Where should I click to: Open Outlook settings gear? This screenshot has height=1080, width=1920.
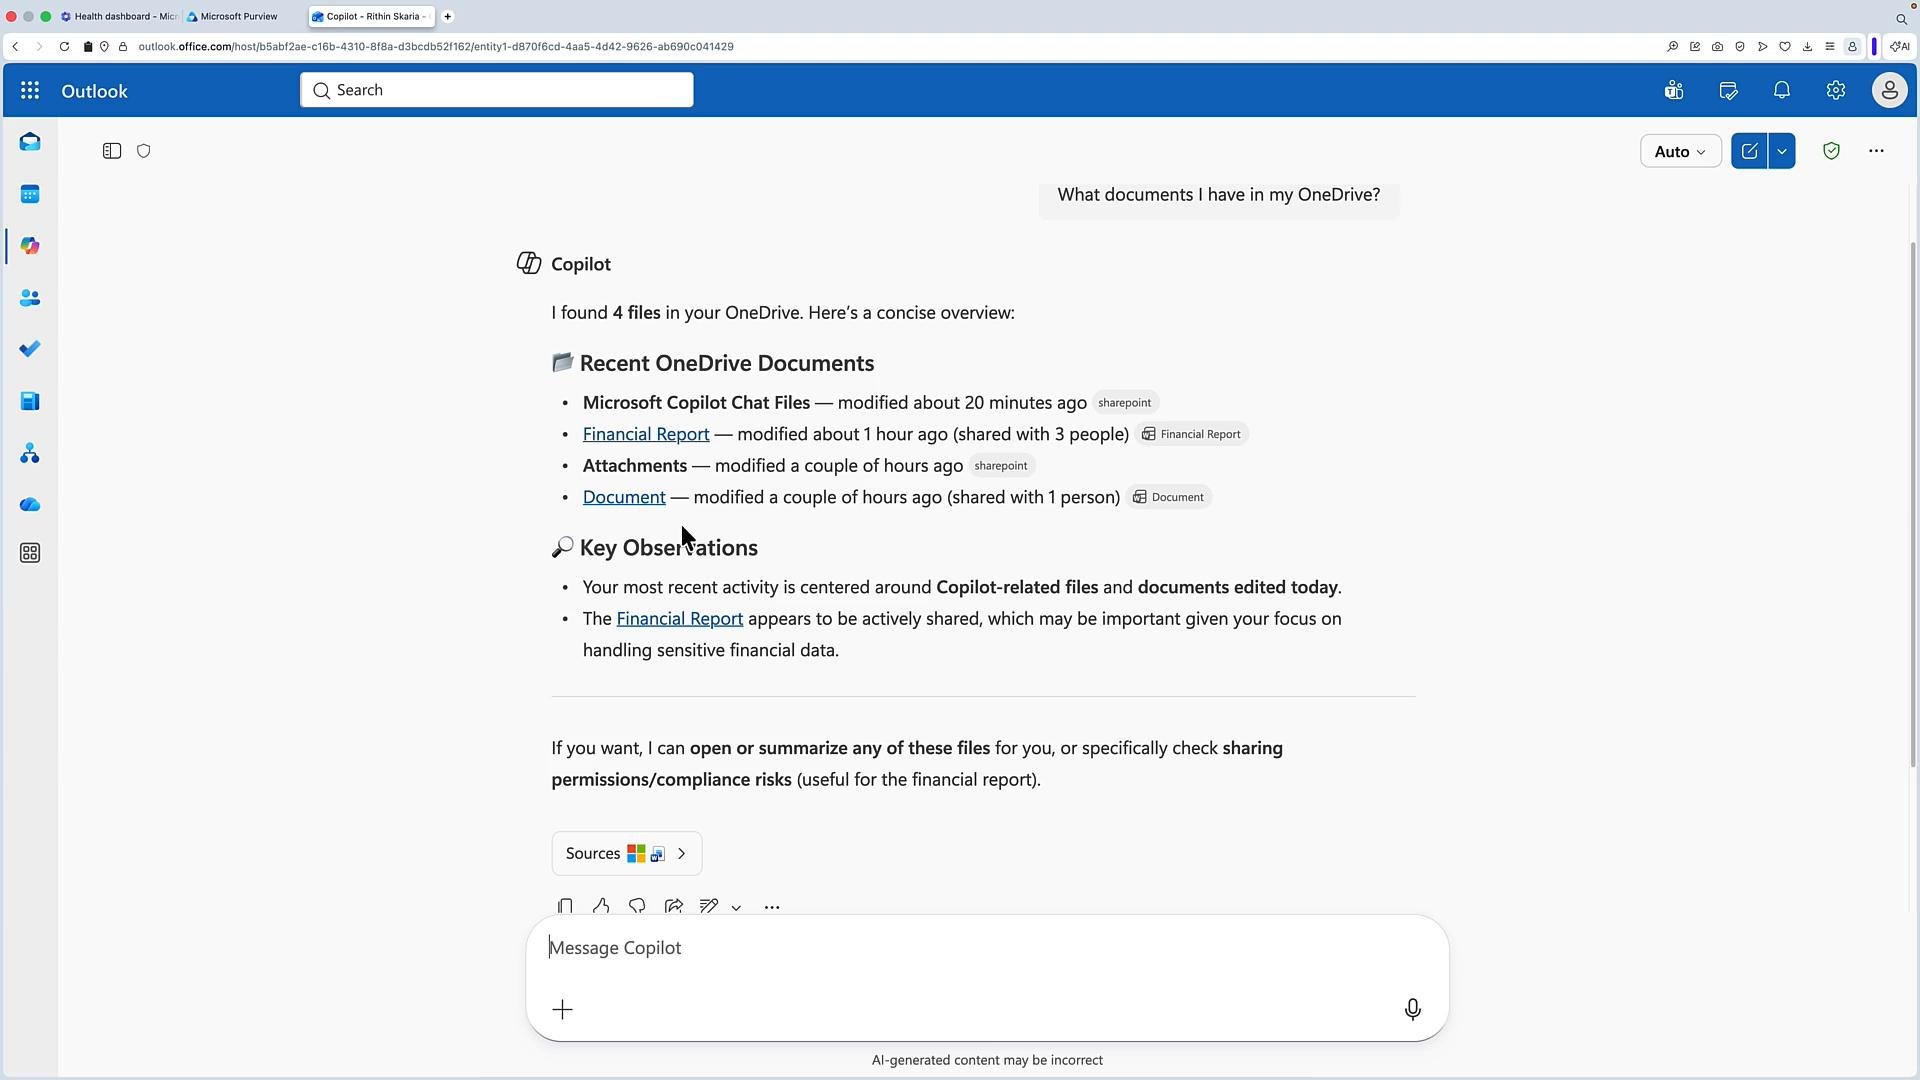click(1836, 91)
